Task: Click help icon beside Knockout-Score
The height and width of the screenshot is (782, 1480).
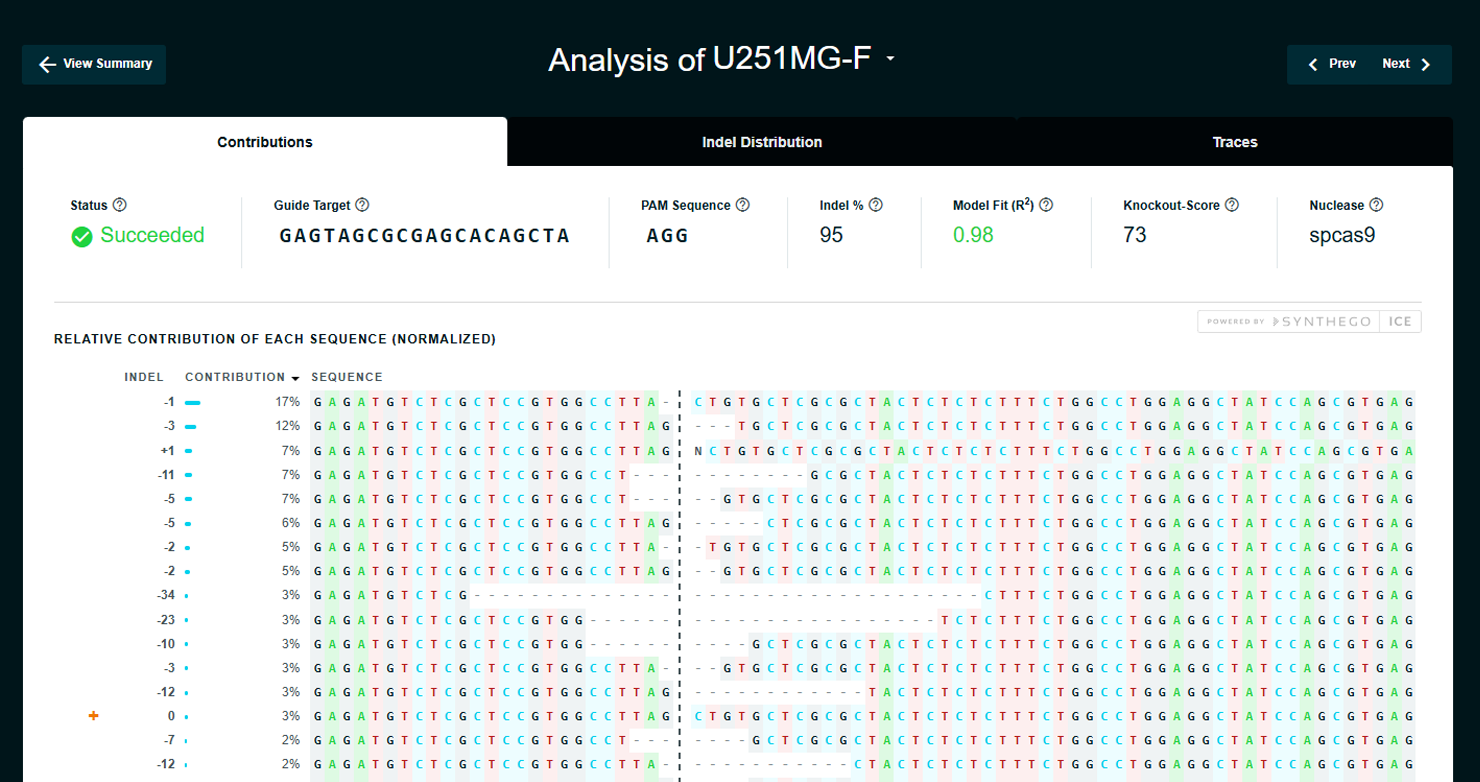Action: pyautogui.click(x=1232, y=205)
